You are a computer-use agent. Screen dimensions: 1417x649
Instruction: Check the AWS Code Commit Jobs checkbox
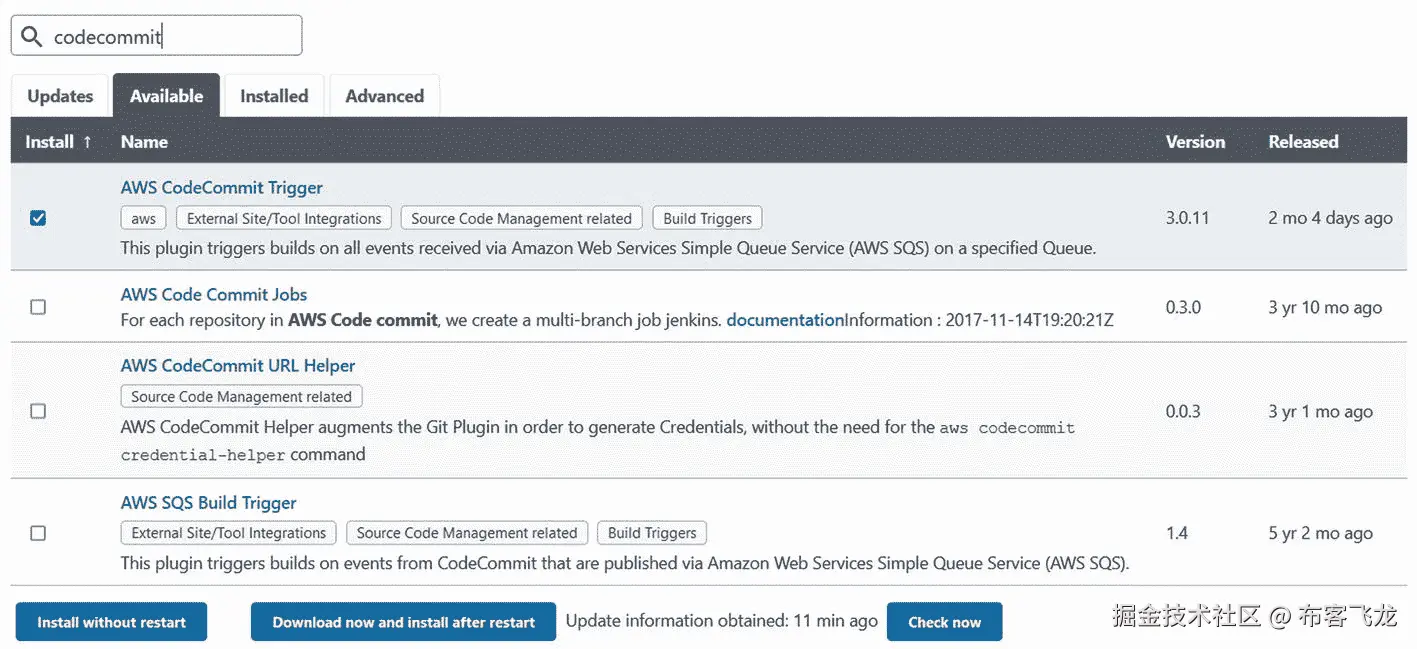[38, 307]
